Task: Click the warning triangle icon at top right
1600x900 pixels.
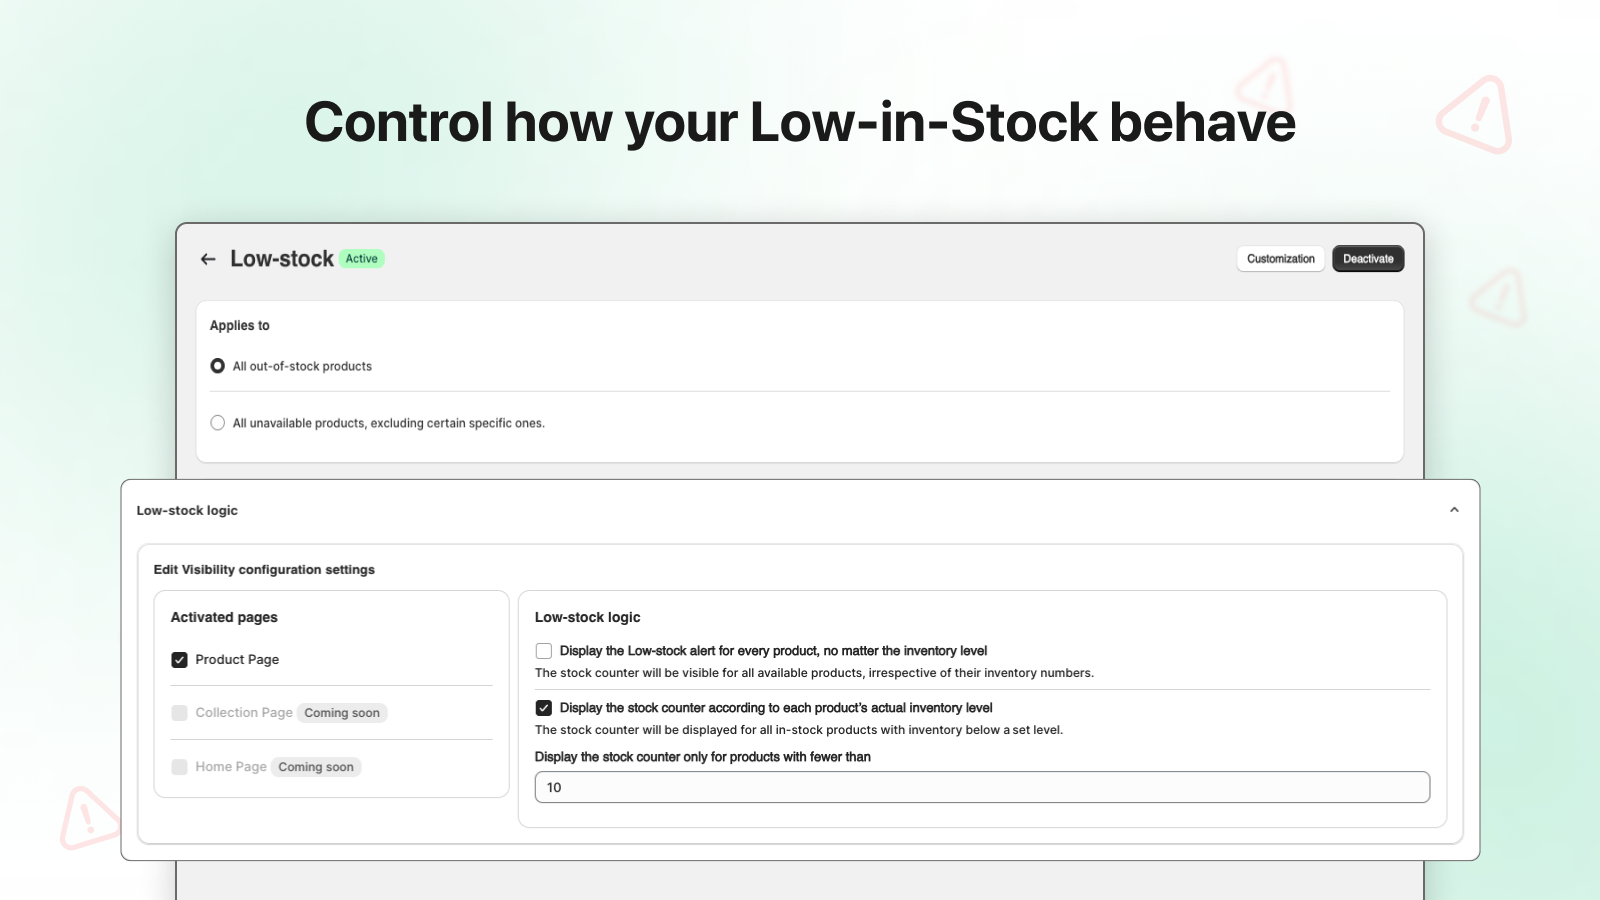Action: (1474, 114)
